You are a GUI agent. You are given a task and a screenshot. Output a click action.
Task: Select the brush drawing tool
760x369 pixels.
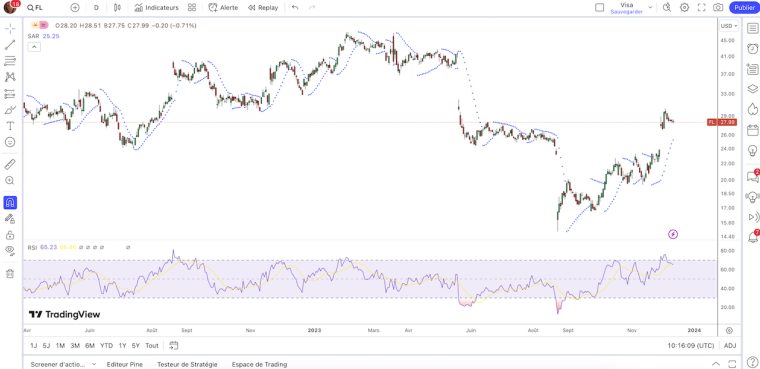pyautogui.click(x=10, y=110)
